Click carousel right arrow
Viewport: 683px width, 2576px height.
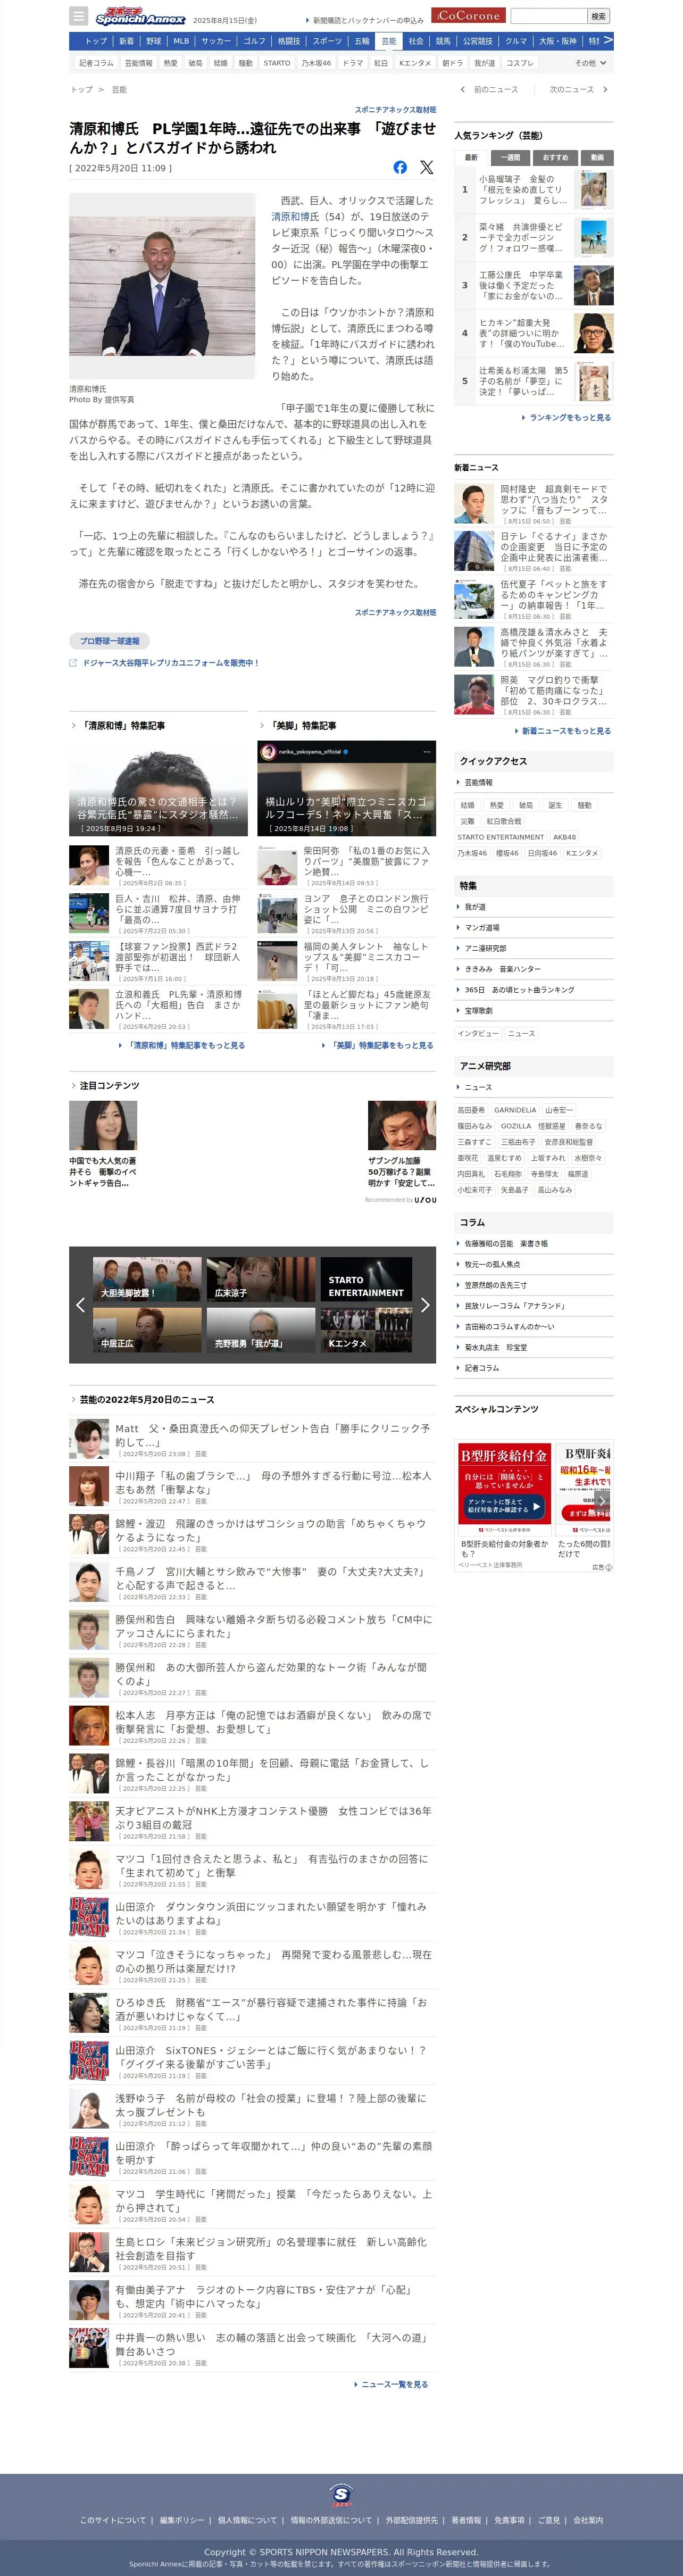425,1305
